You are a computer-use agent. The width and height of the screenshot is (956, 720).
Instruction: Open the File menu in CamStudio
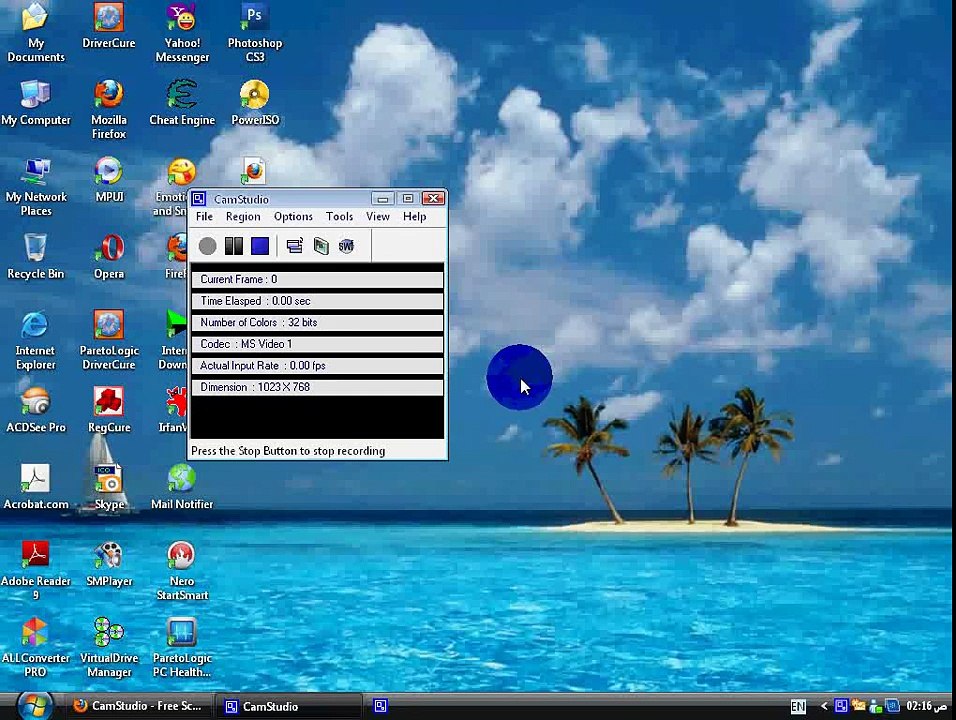pyautogui.click(x=204, y=216)
